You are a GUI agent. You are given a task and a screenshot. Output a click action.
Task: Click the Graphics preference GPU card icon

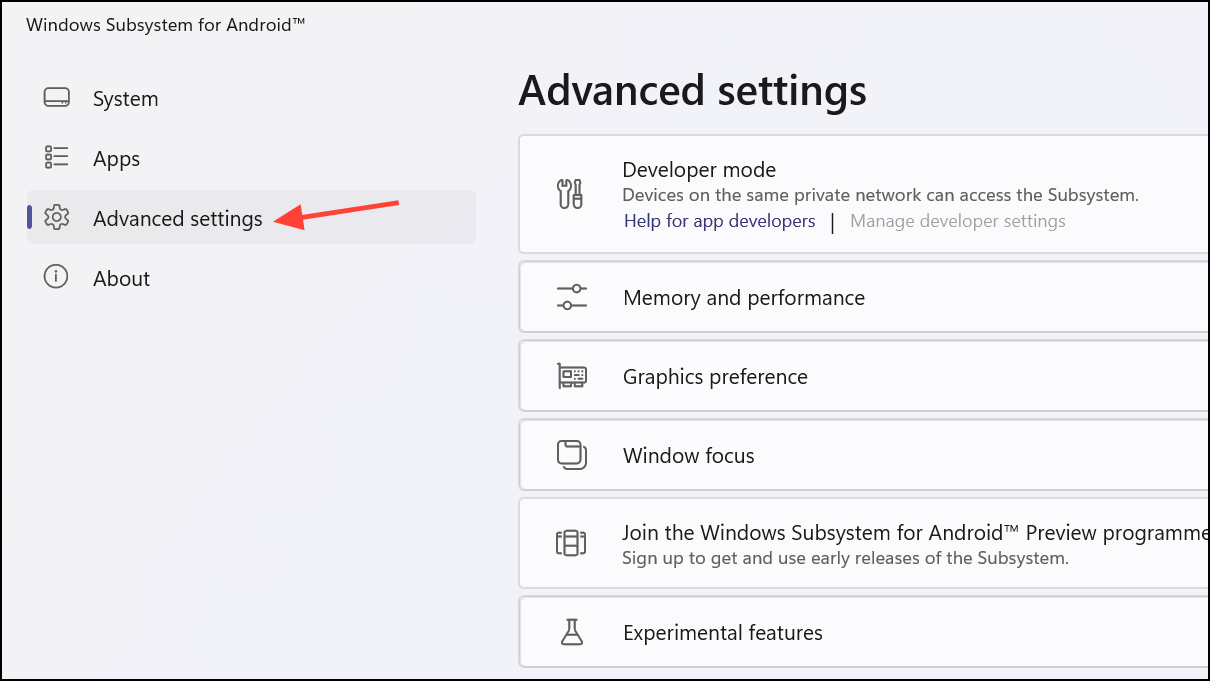pos(570,376)
